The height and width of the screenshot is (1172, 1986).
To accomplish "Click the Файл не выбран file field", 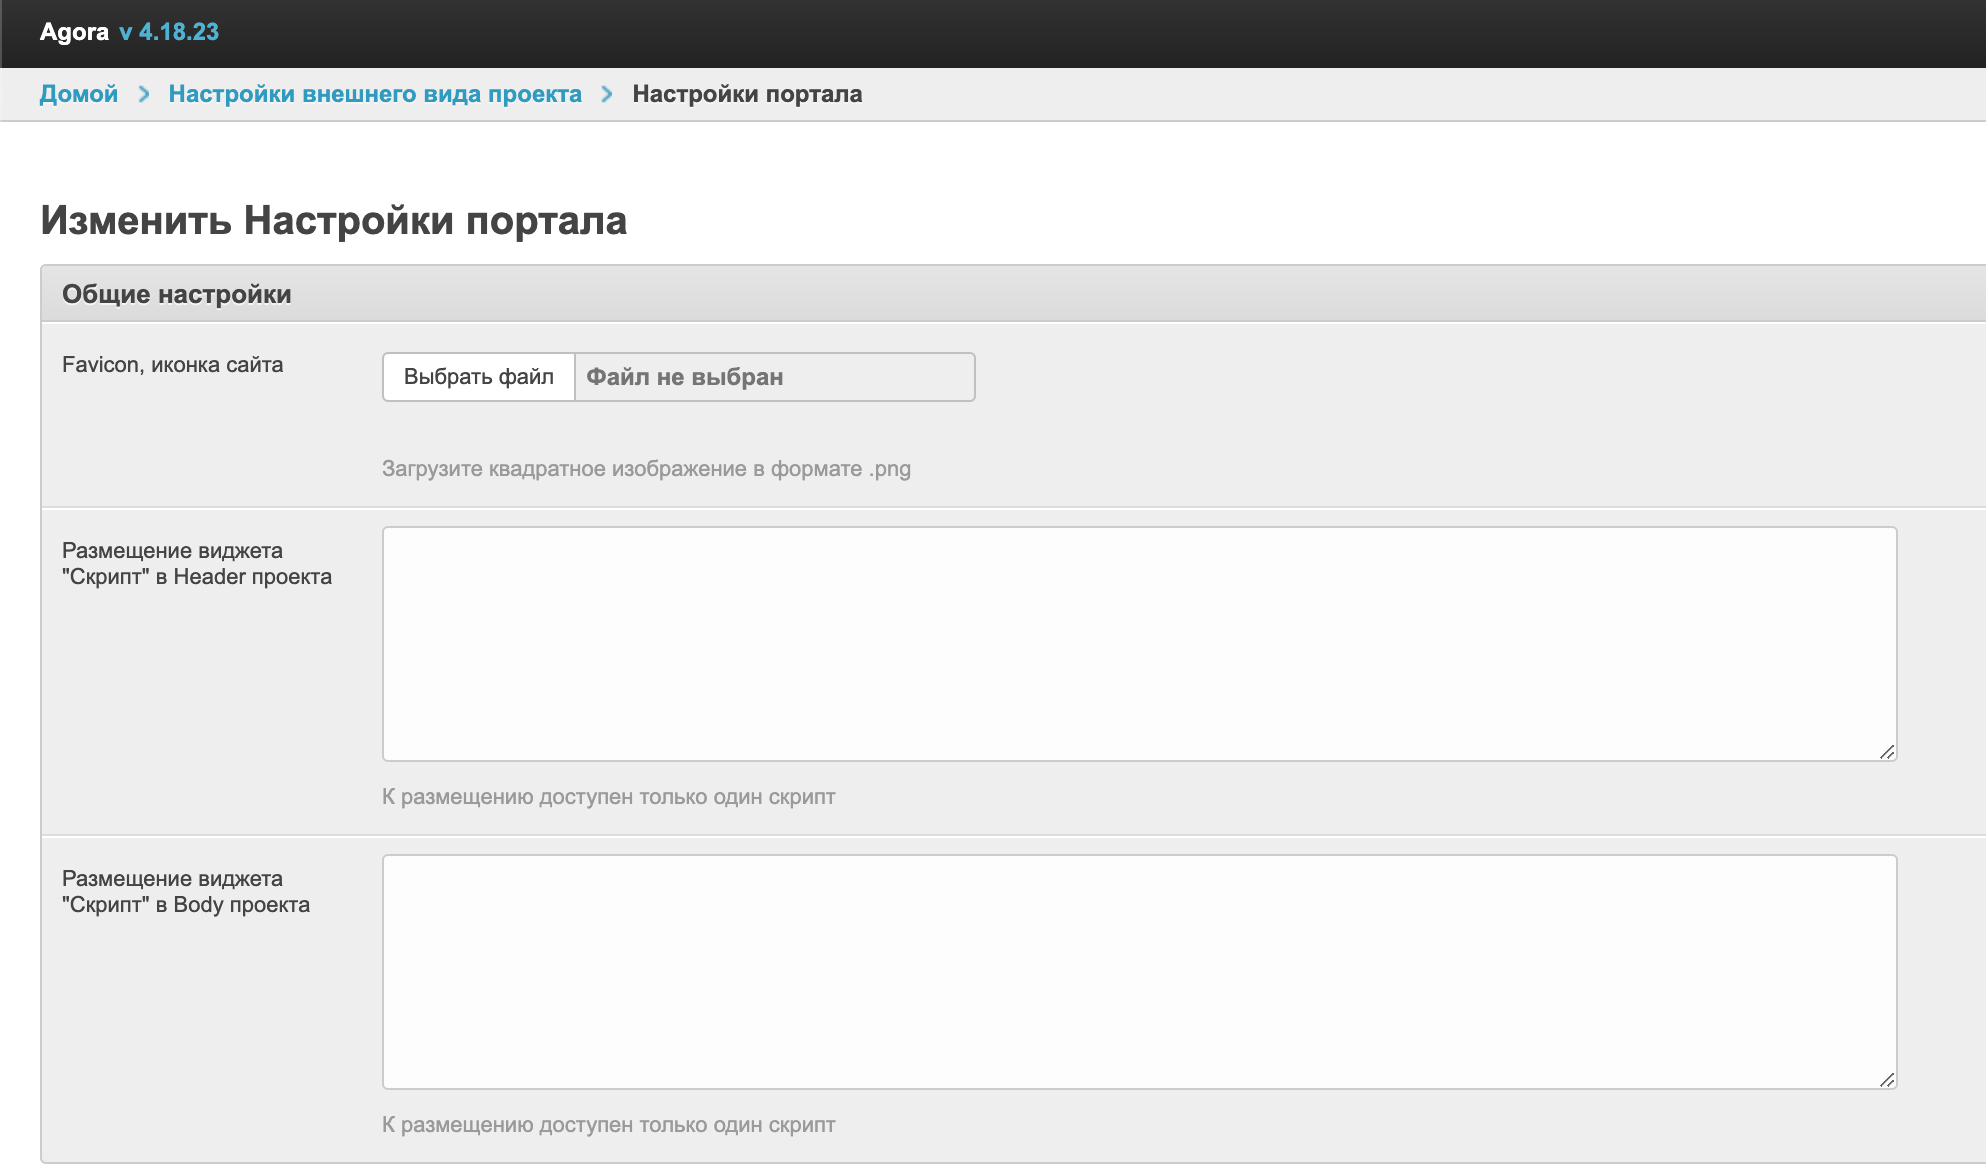I will coord(774,377).
